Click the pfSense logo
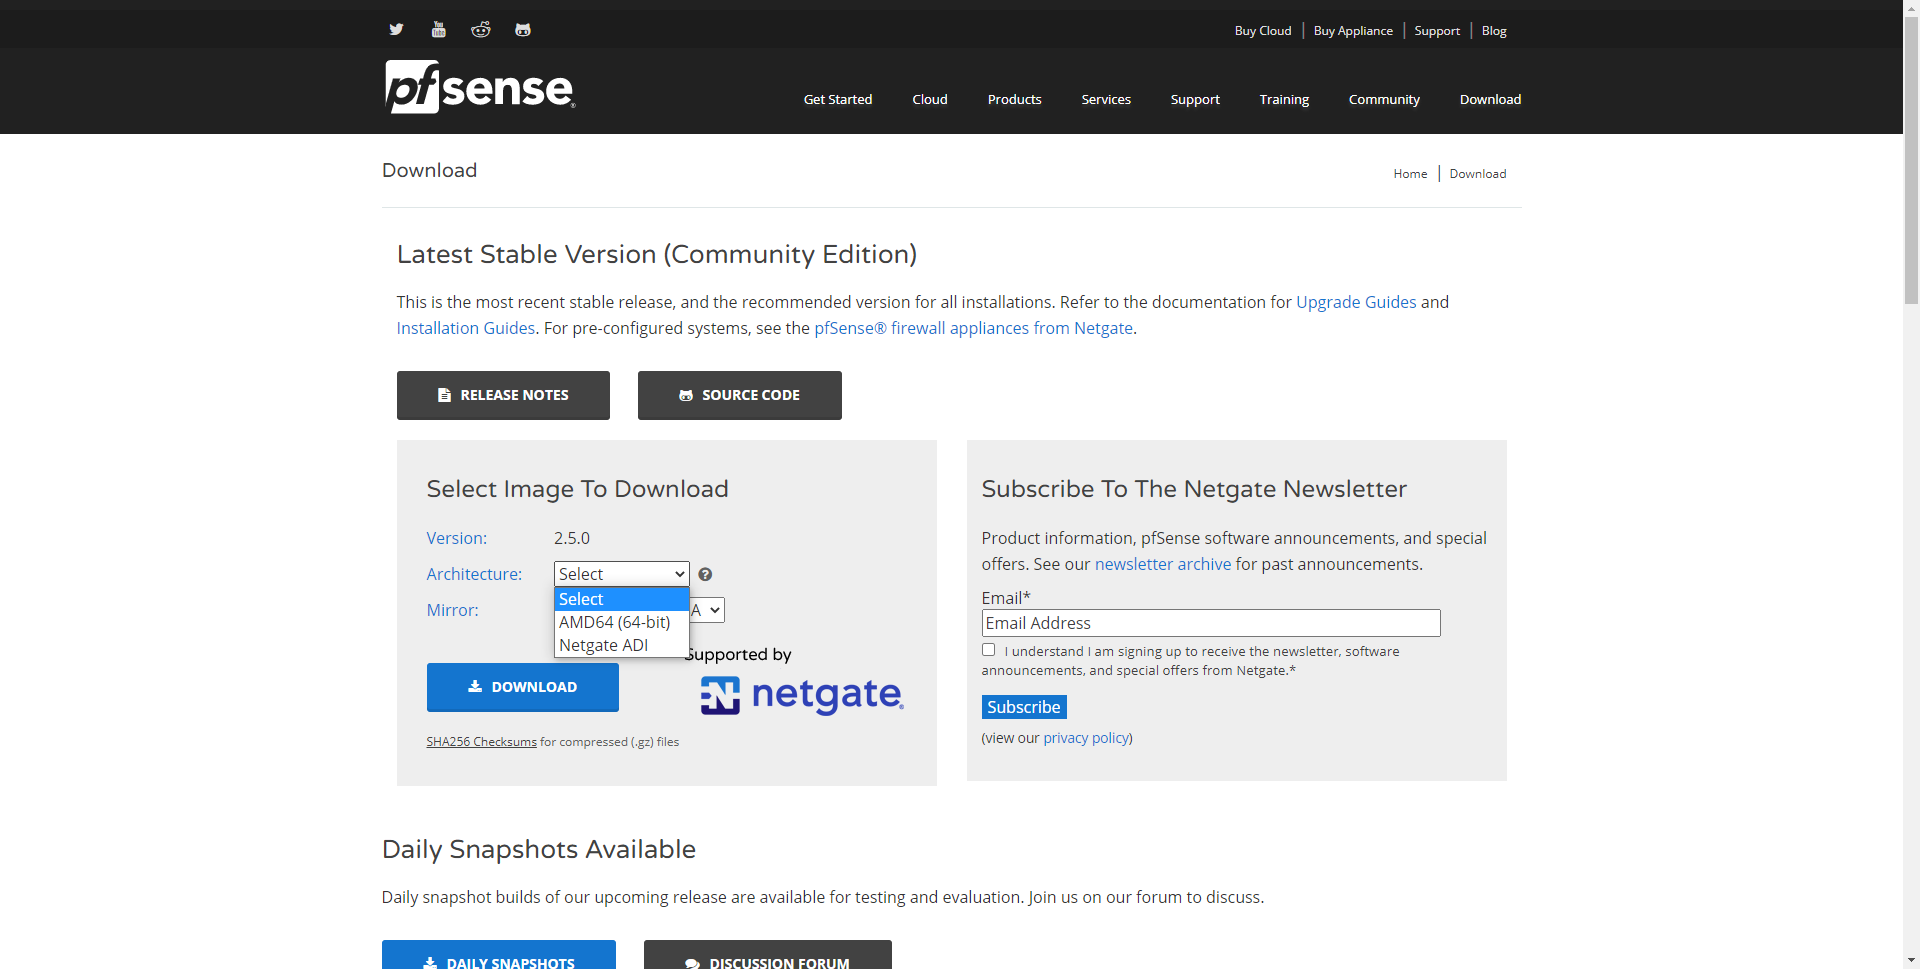Screen dimensions: 1920x969 [x=480, y=88]
